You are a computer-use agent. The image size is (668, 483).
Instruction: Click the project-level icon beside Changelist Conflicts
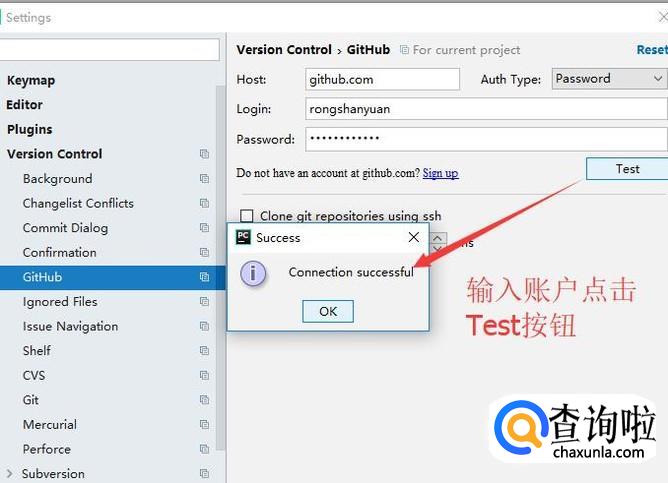pos(204,203)
